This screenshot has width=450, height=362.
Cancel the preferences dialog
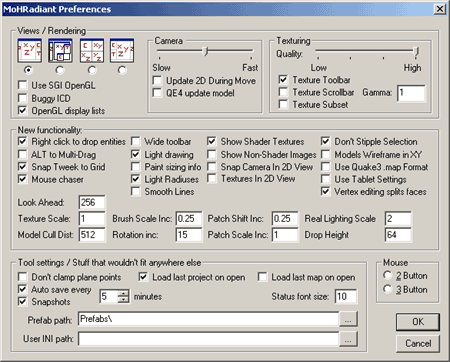click(x=418, y=343)
